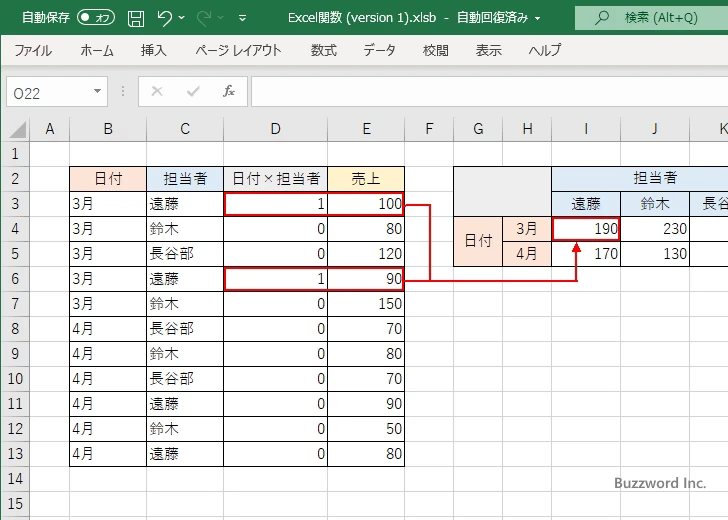Click the 担当者 header cell C2
Screen dimensions: 728x520
pos(185,179)
